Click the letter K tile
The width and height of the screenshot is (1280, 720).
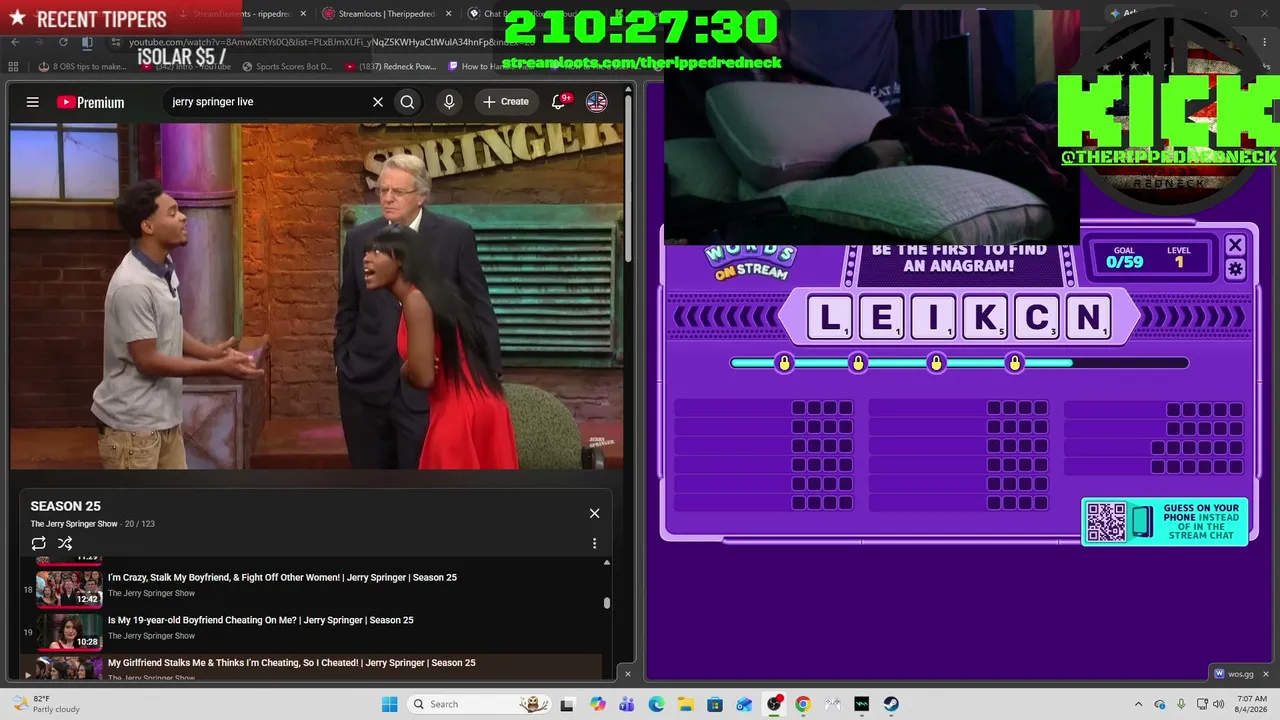click(985, 318)
